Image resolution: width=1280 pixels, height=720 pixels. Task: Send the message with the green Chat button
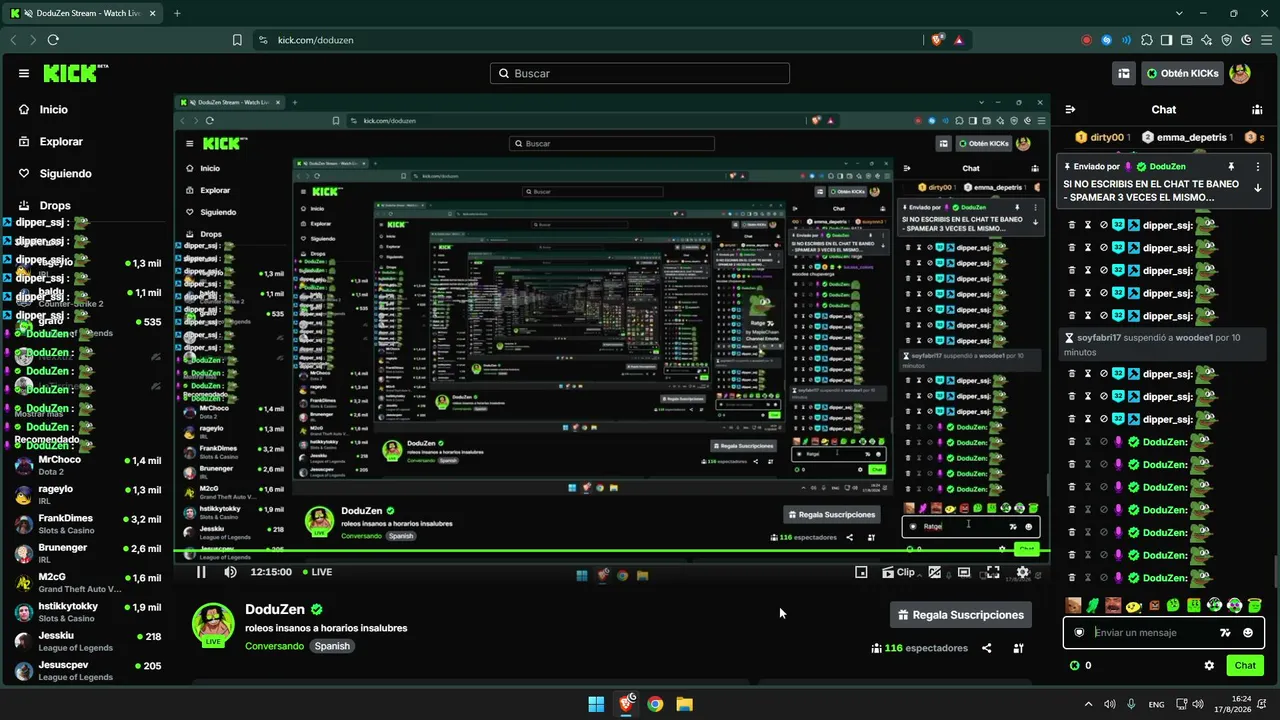pyautogui.click(x=1245, y=665)
